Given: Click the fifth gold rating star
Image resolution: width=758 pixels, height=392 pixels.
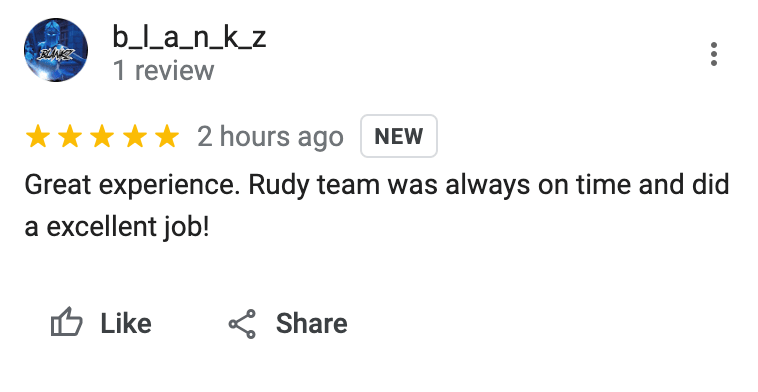Looking at the screenshot, I should pos(167,136).
